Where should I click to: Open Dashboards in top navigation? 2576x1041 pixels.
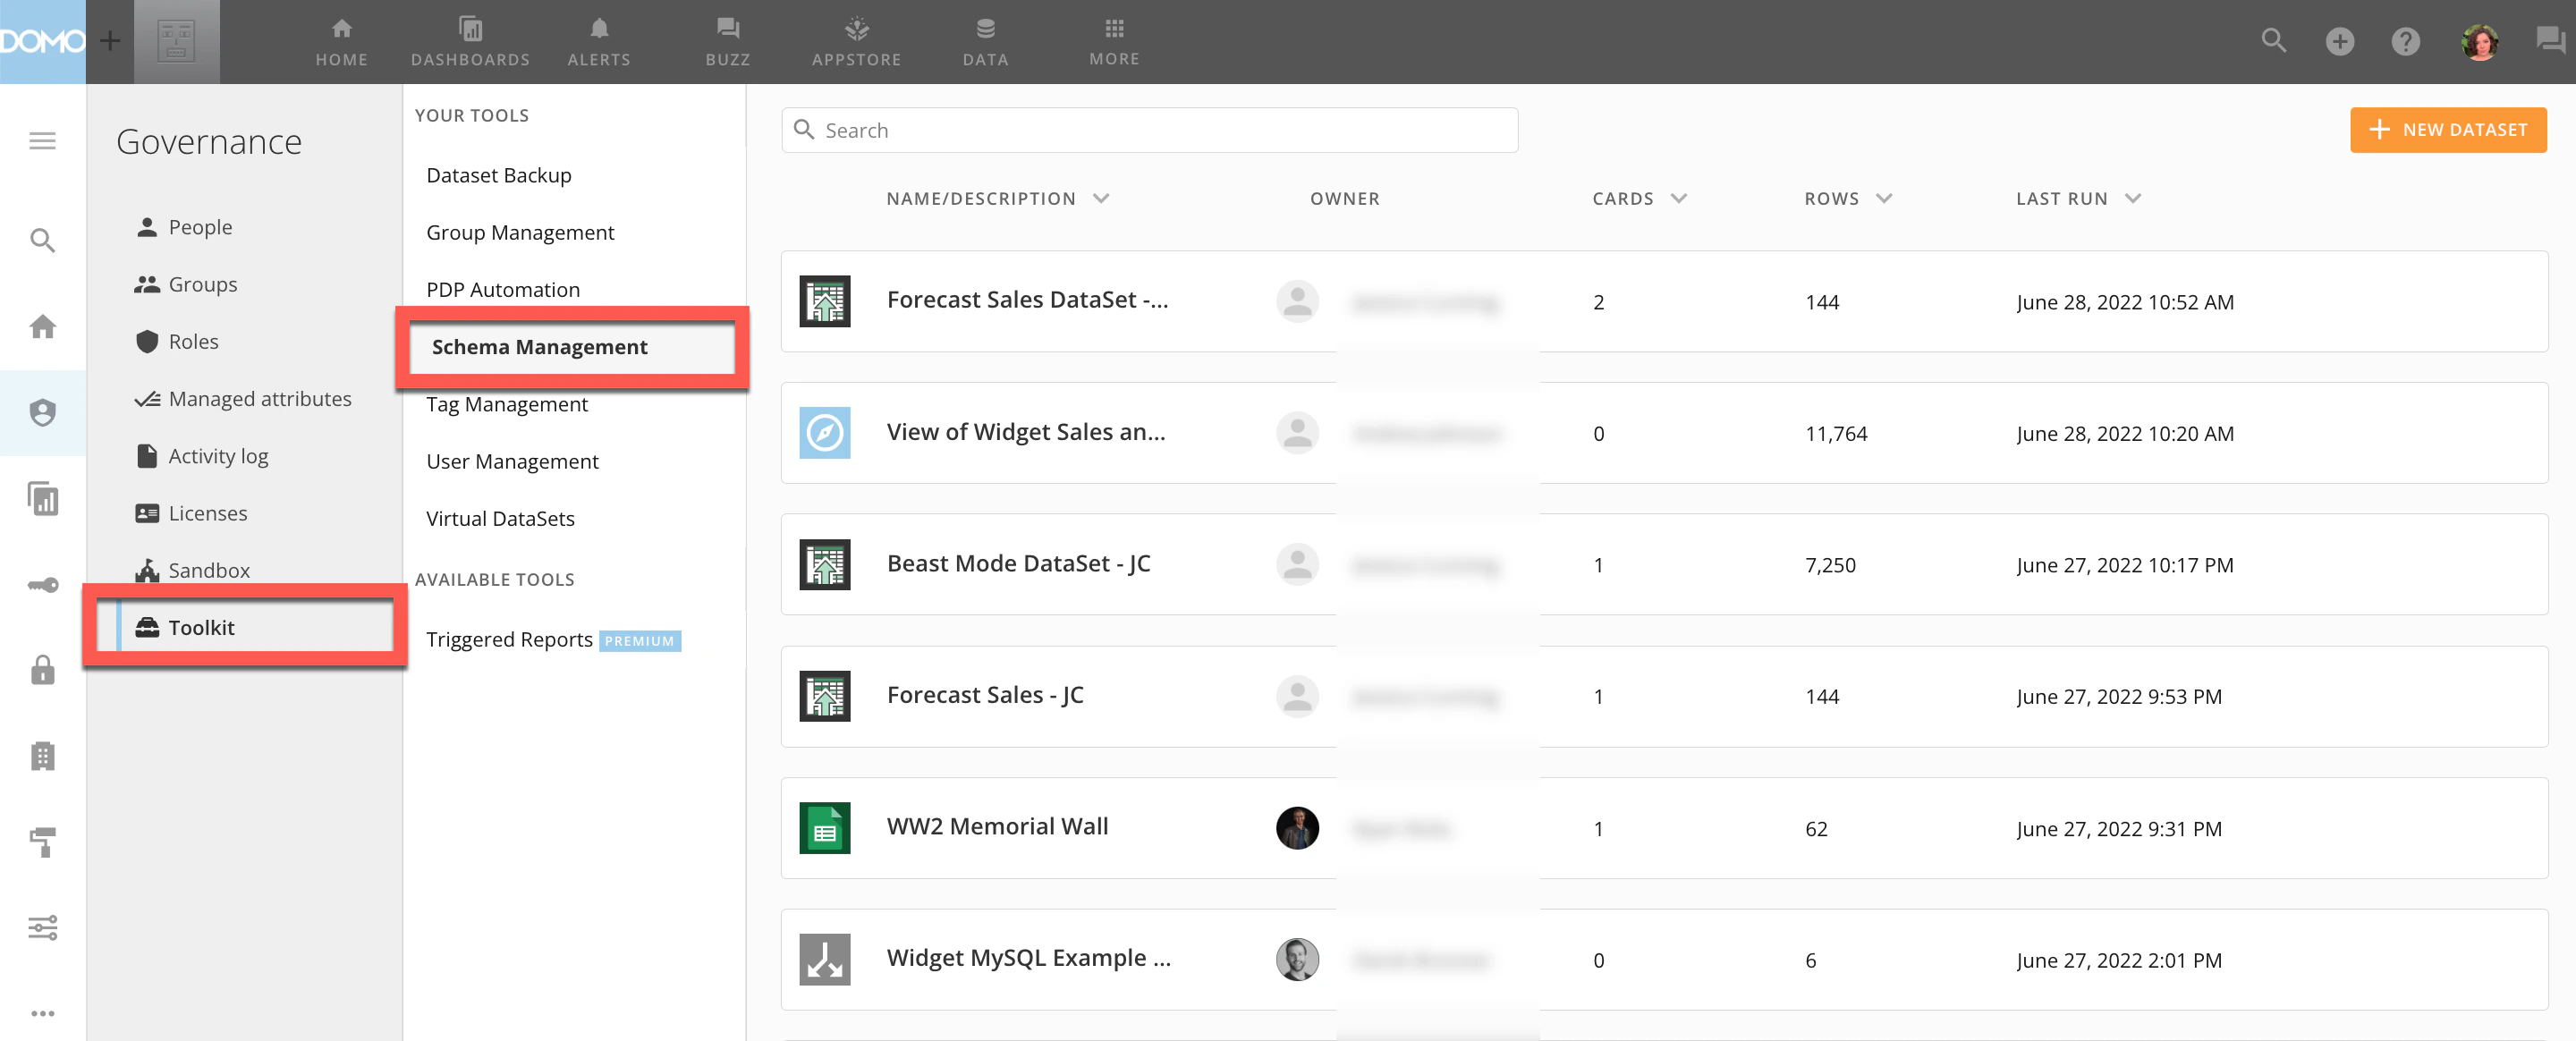470,42
